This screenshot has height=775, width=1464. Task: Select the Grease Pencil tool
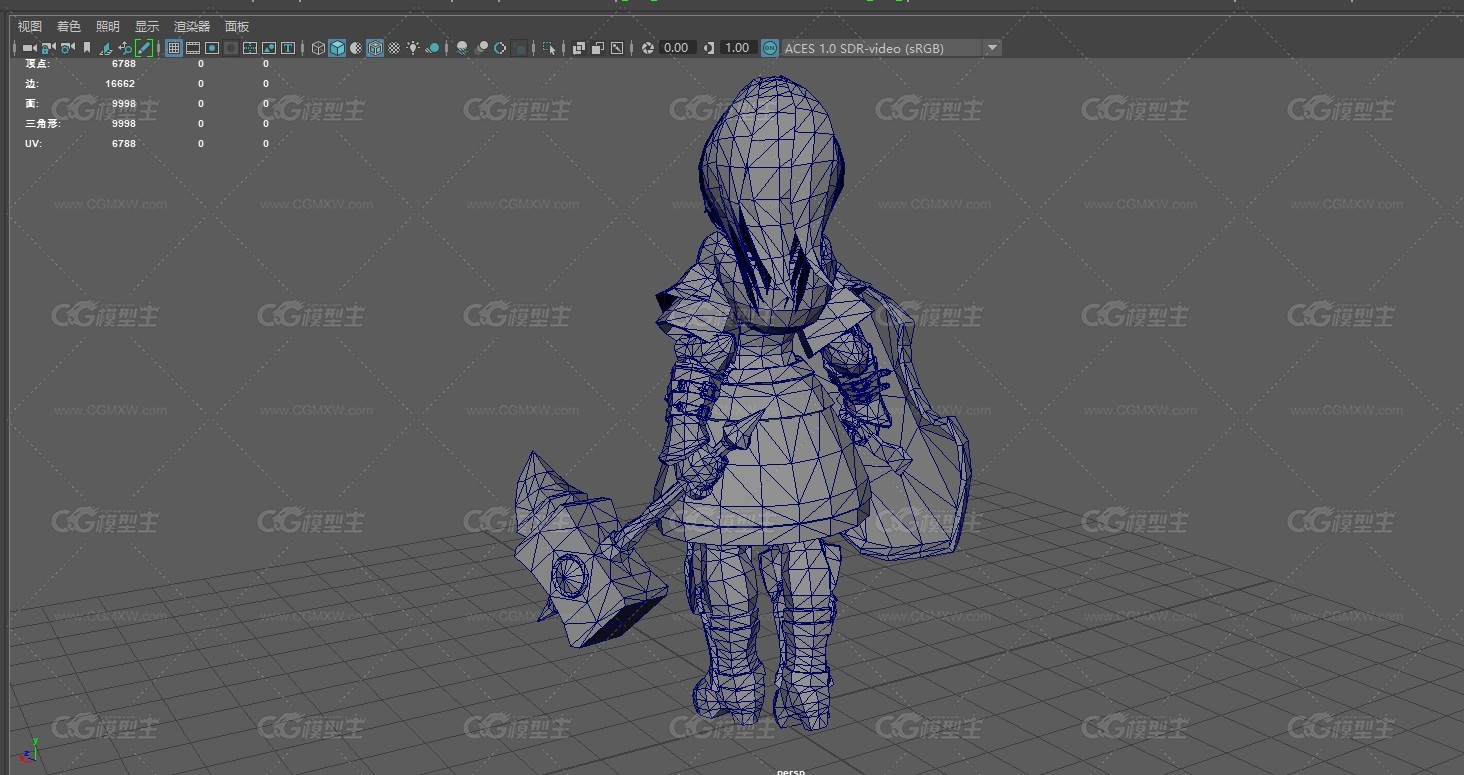144,48
